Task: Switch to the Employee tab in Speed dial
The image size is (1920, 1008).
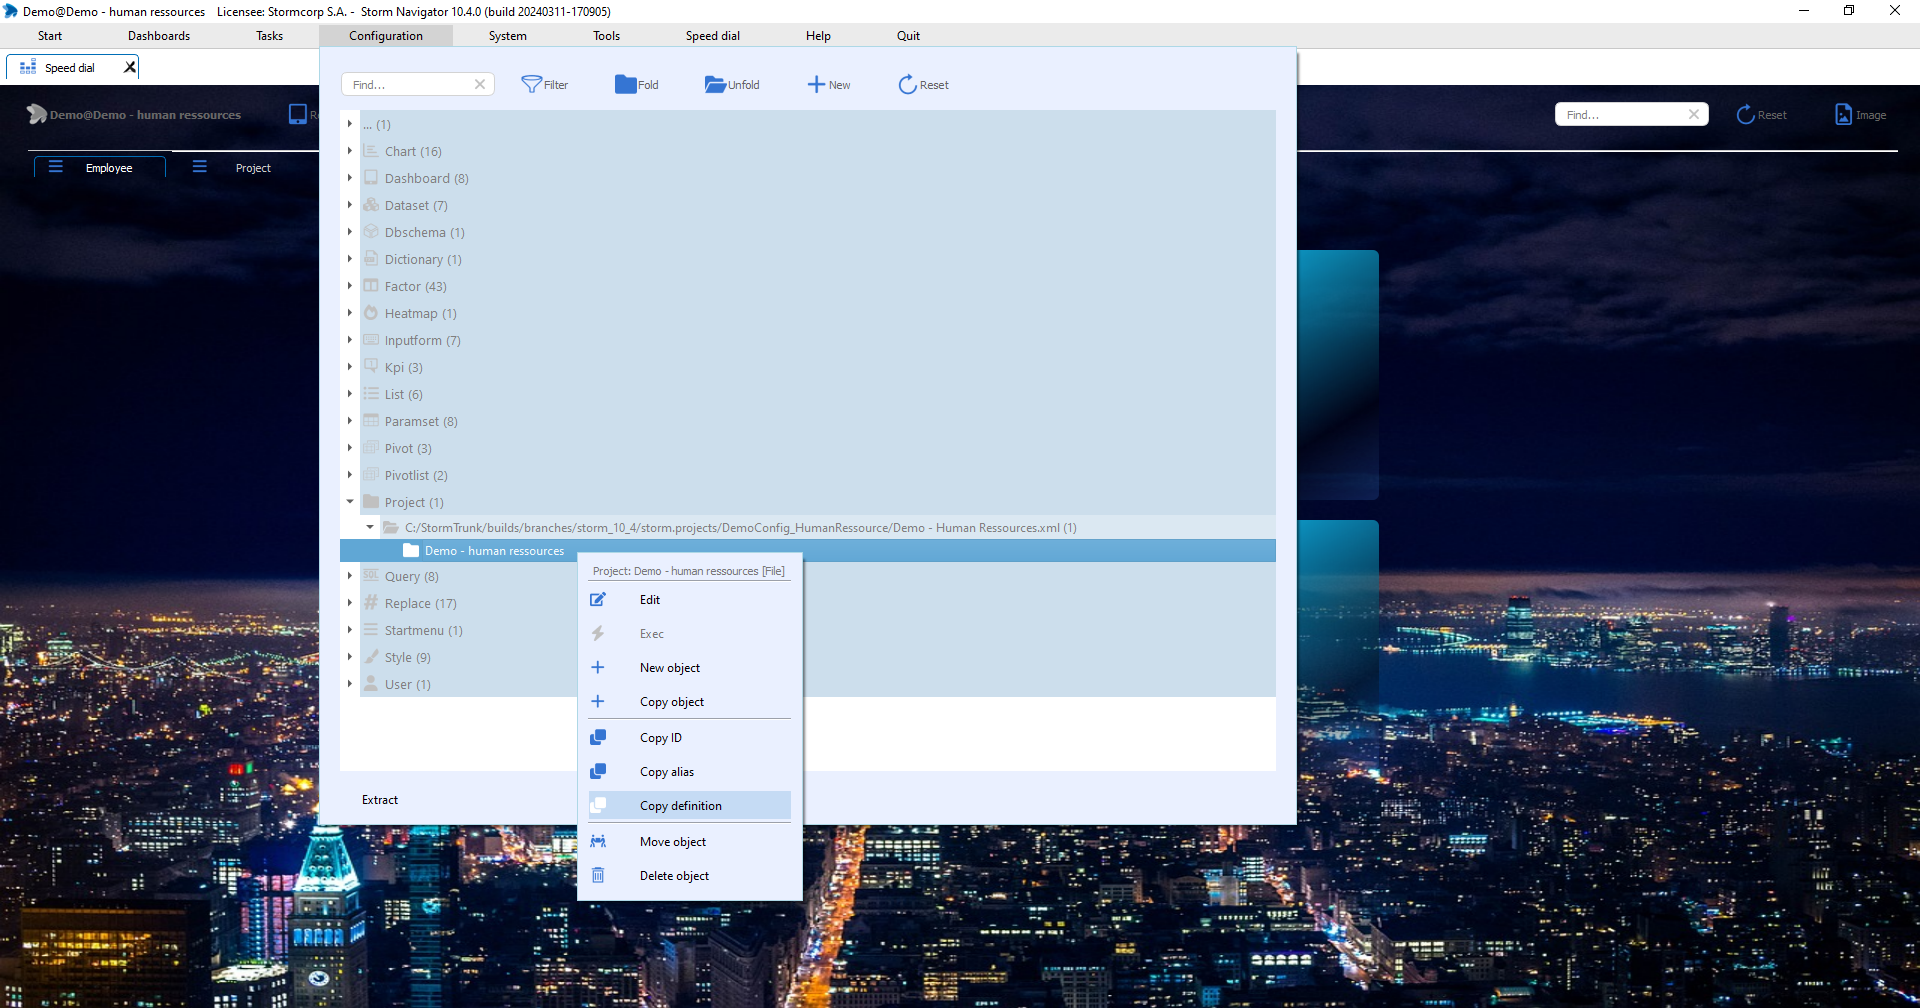Action: pyautogui.click(x=100, y=167)
